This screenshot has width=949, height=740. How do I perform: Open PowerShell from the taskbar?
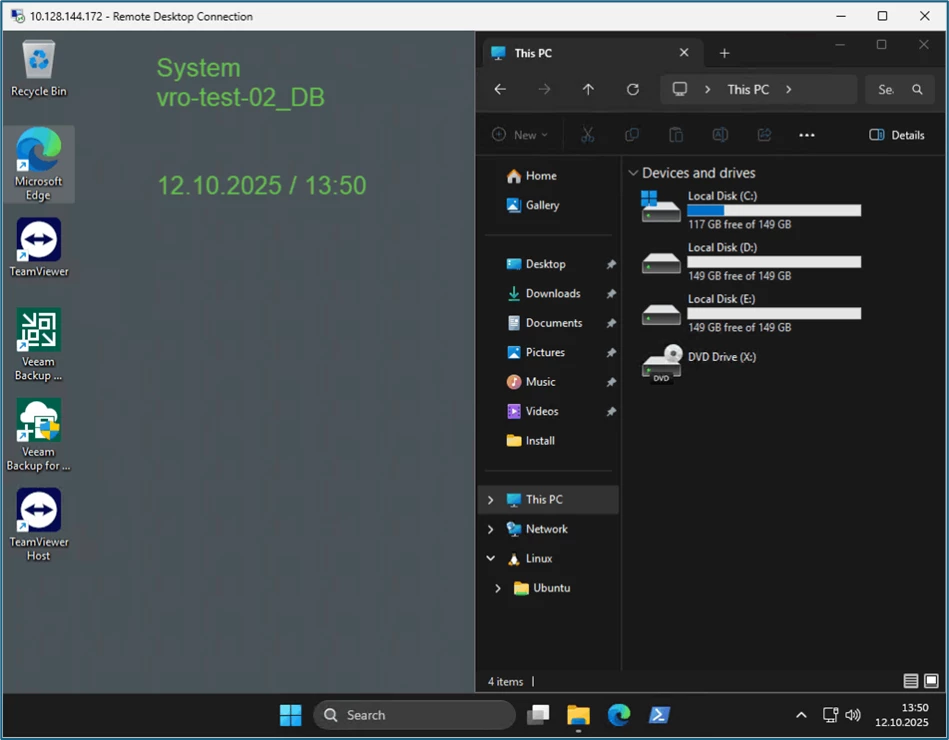pos(659,714)
